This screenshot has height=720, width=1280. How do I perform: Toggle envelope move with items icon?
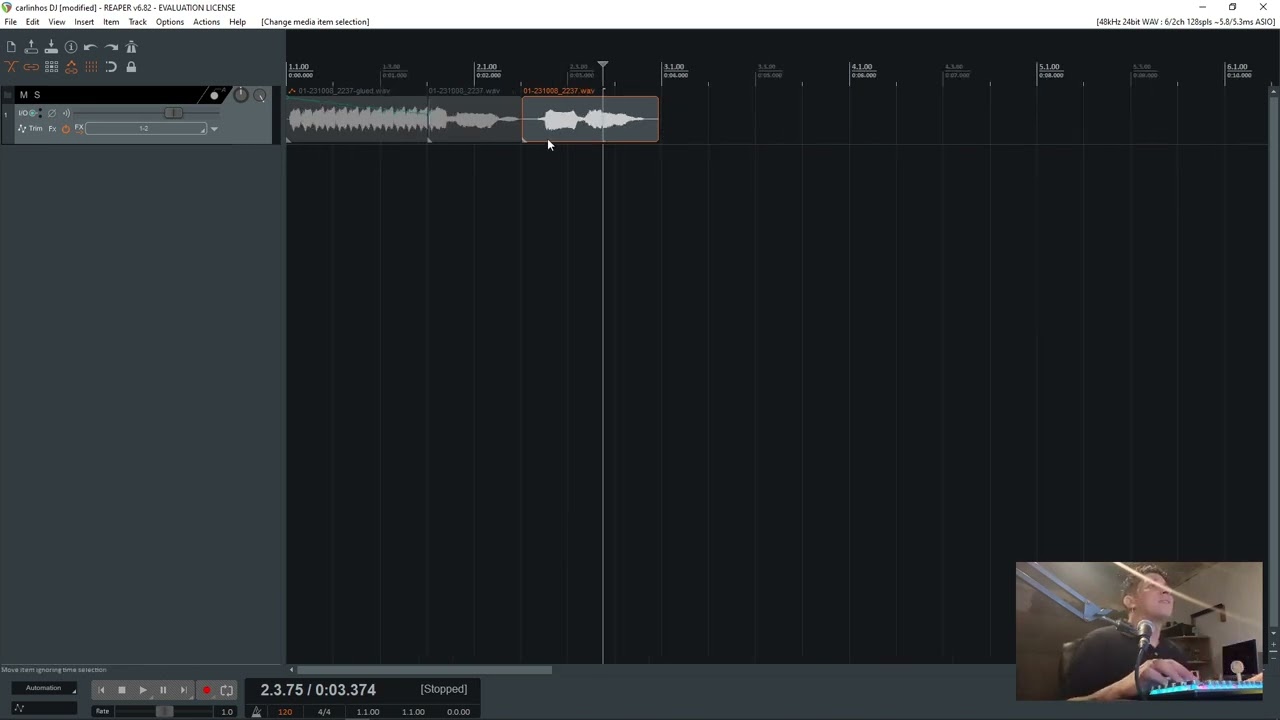(71, 67)
